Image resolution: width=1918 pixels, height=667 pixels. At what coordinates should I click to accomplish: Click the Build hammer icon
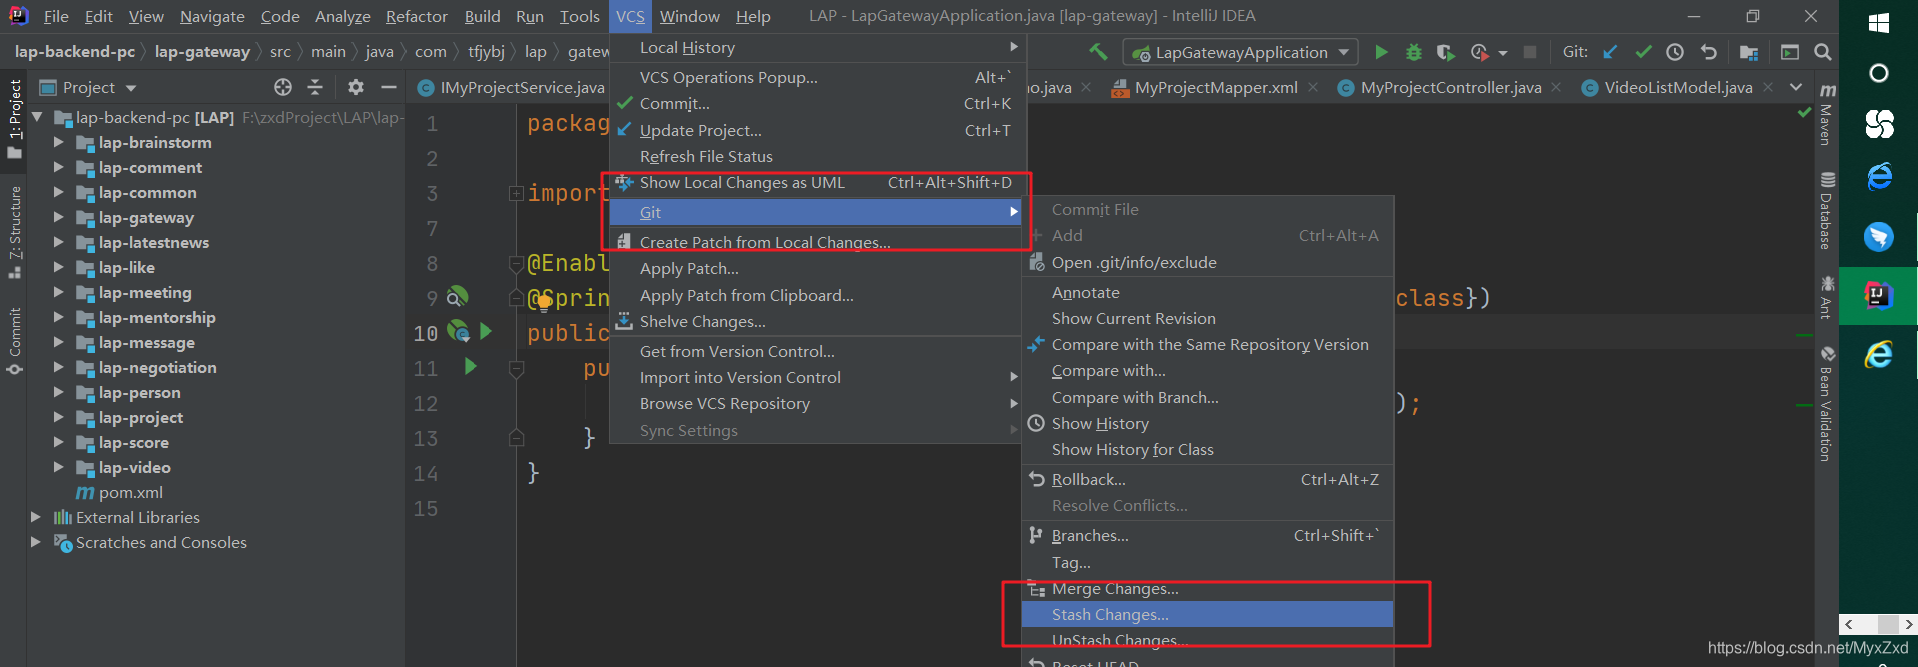coord(1098,52)
